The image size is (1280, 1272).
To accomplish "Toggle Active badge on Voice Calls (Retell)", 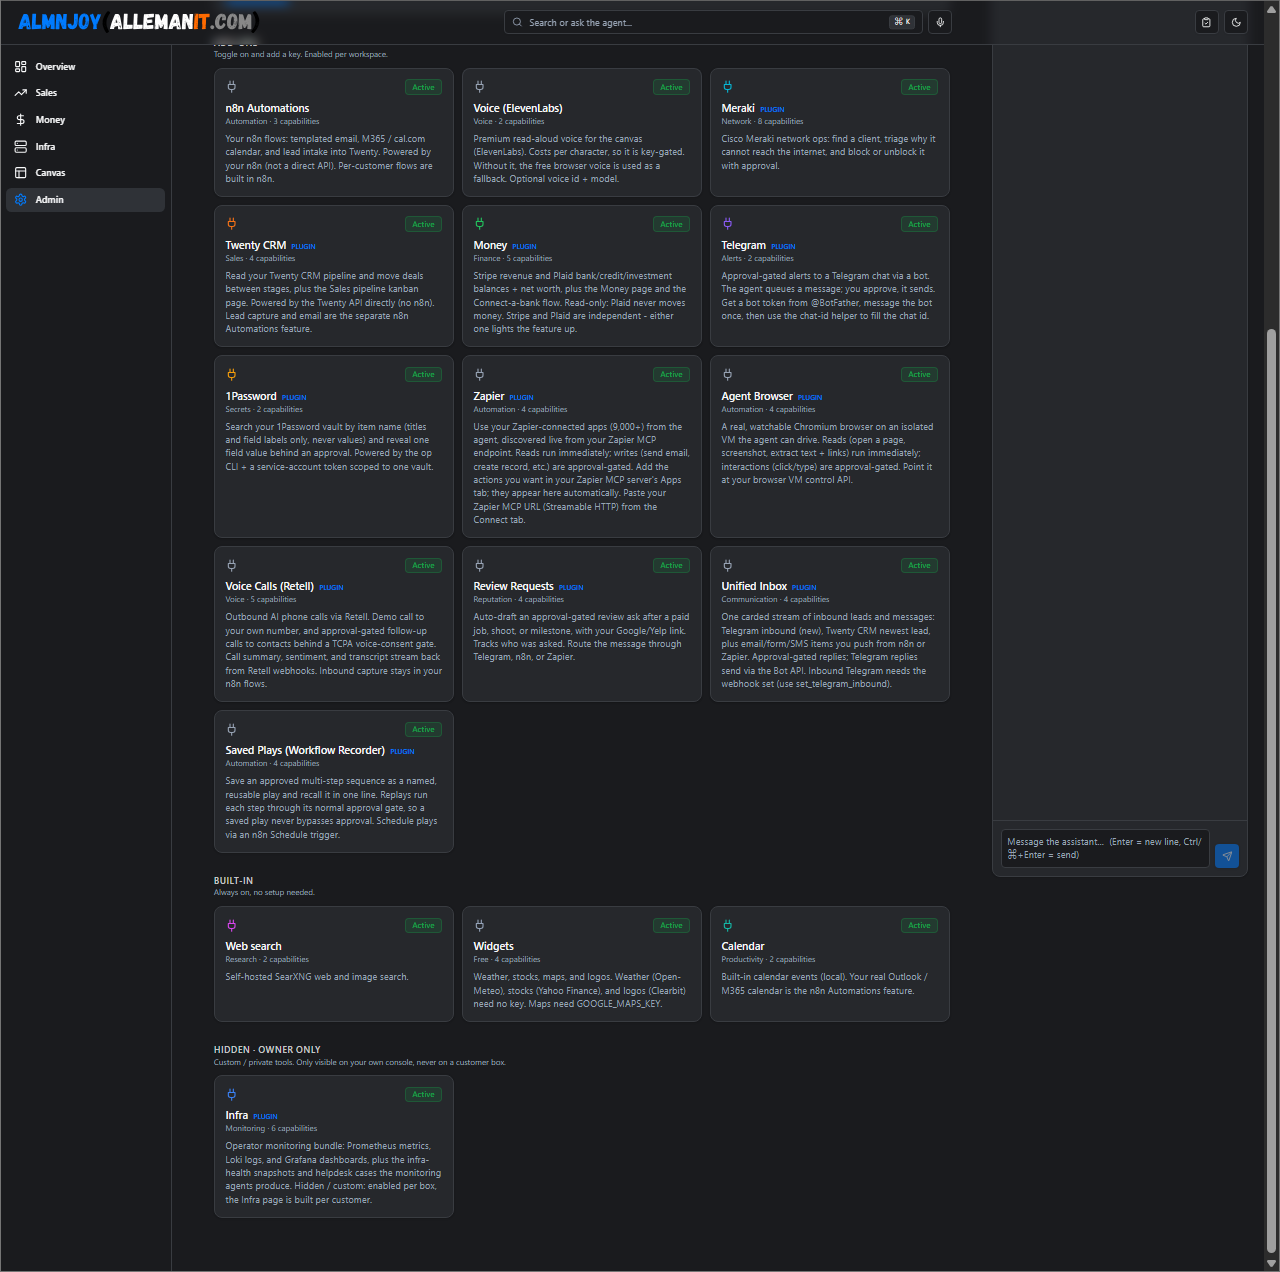I will [x=424, y=565].
